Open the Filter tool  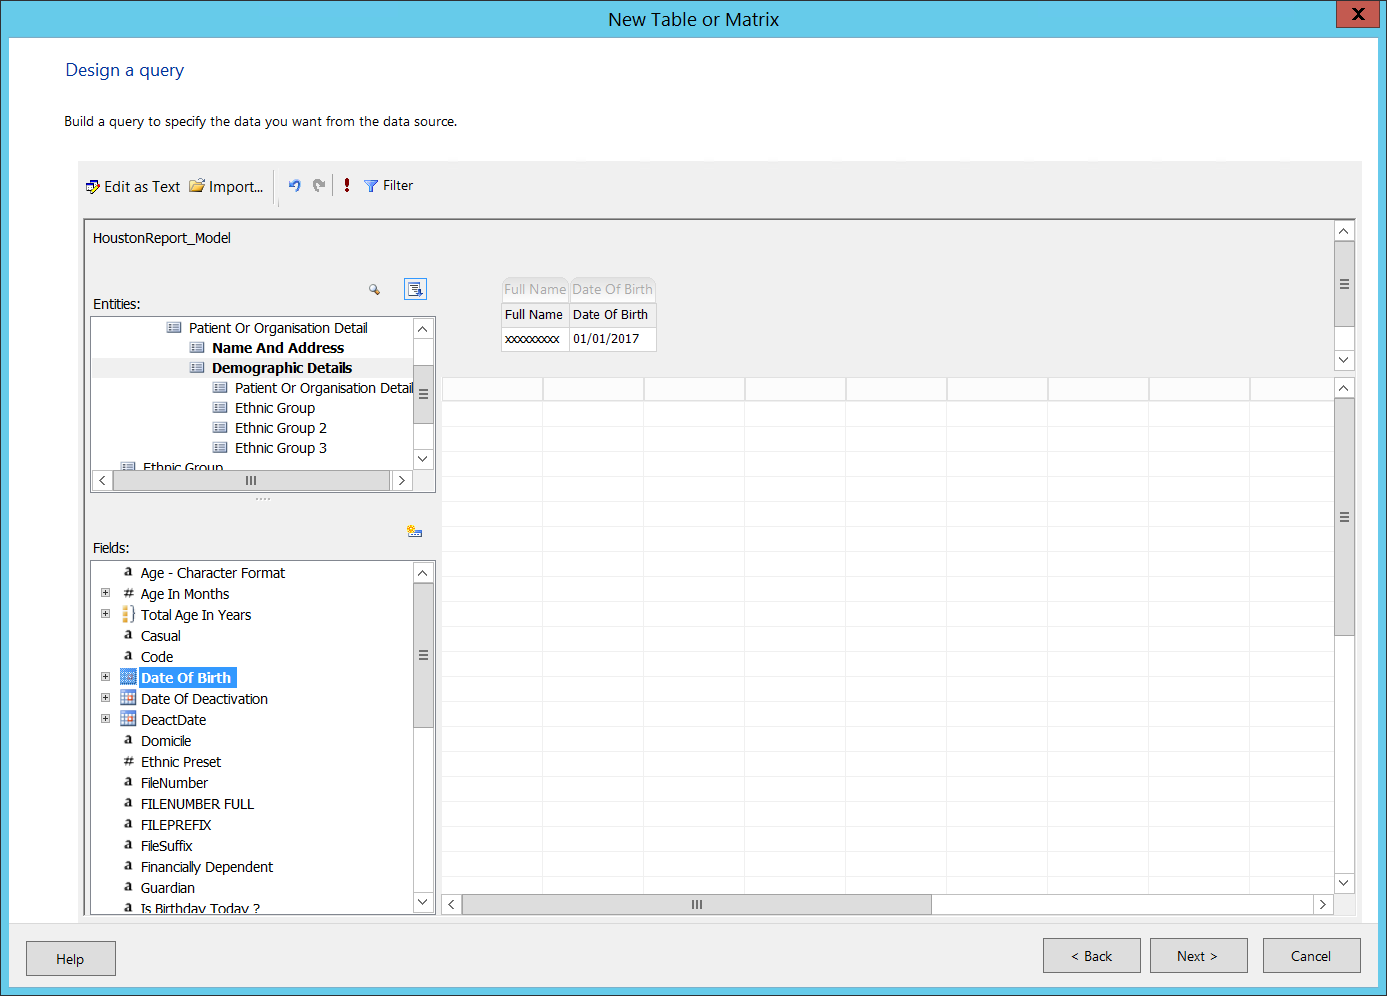tap(388, 185)
